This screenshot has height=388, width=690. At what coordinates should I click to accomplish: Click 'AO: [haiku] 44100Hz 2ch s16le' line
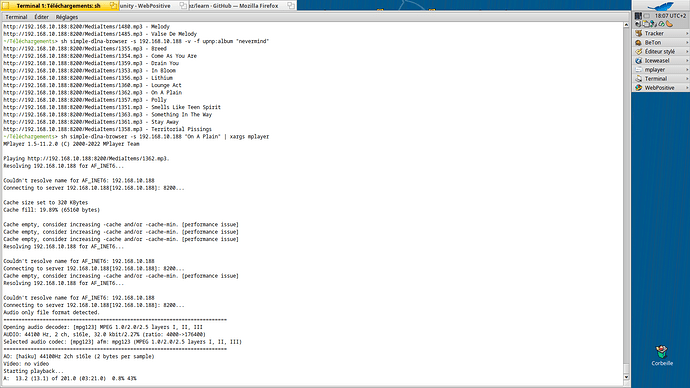[x=79, y=356]
